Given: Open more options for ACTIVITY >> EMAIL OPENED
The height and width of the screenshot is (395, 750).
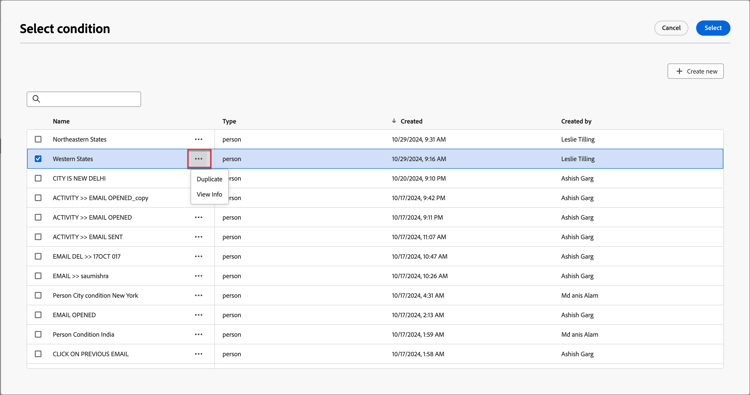Looking at the screenshot, I should tap(199, 217).
